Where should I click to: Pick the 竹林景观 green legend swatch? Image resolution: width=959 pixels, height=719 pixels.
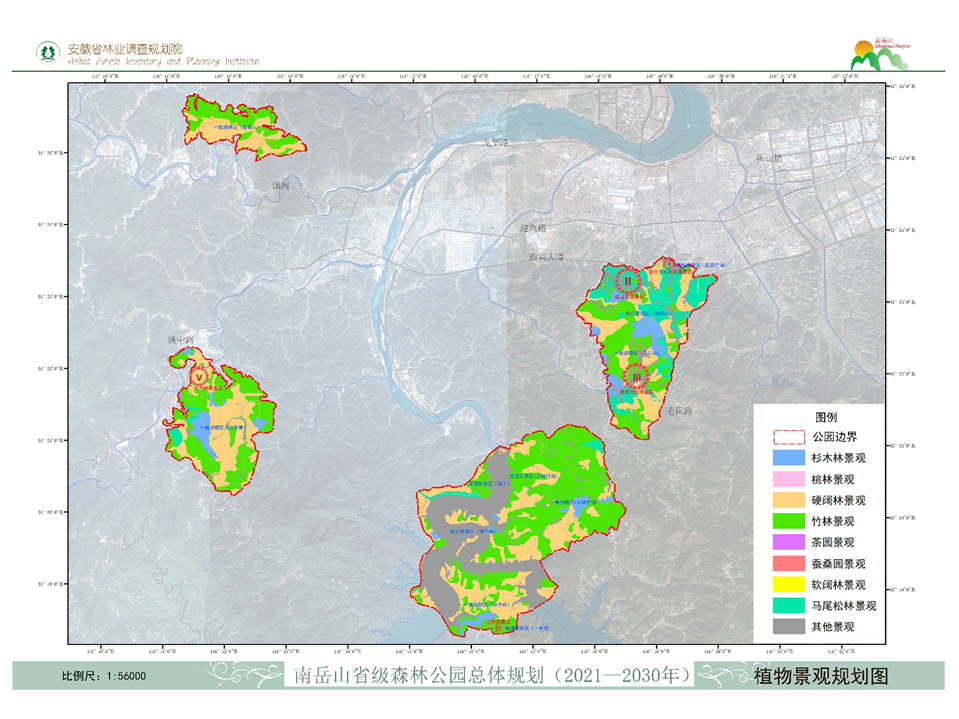click(789, 521)
